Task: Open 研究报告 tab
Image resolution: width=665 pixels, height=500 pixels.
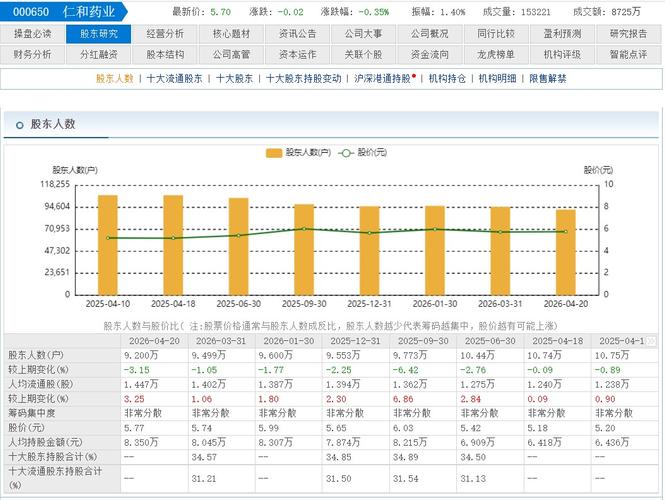Action: coord(628,34)
